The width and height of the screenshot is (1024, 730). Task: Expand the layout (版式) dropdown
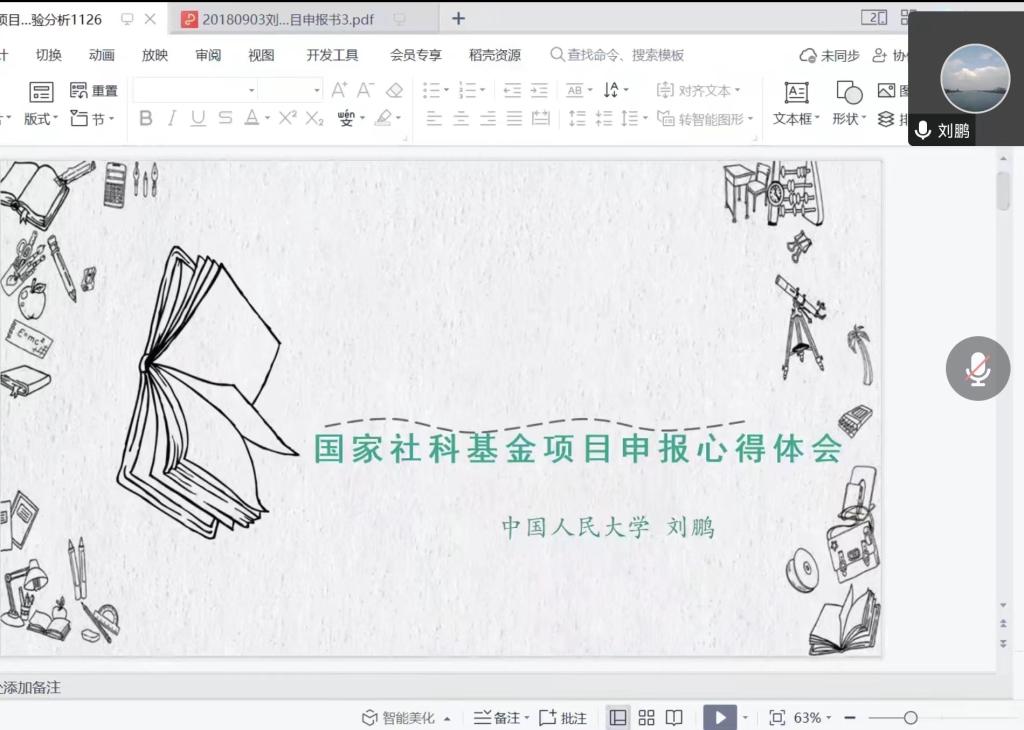click(x=41, y=118)
